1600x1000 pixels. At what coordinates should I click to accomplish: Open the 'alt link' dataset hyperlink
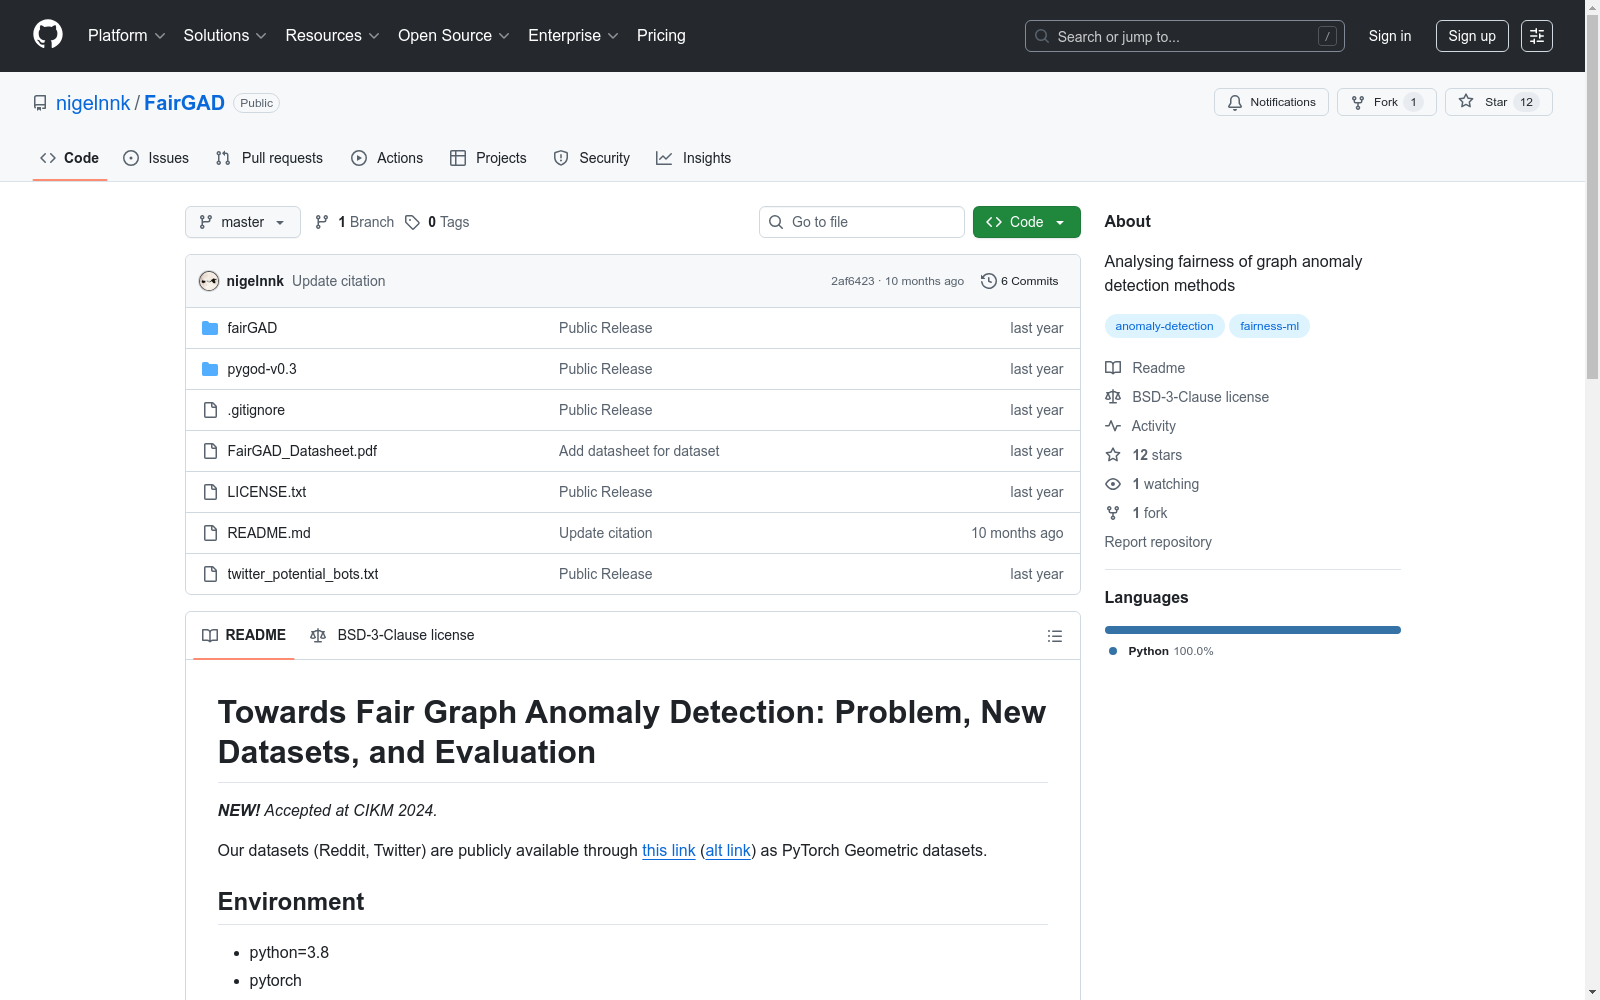(x=728, y=850)
